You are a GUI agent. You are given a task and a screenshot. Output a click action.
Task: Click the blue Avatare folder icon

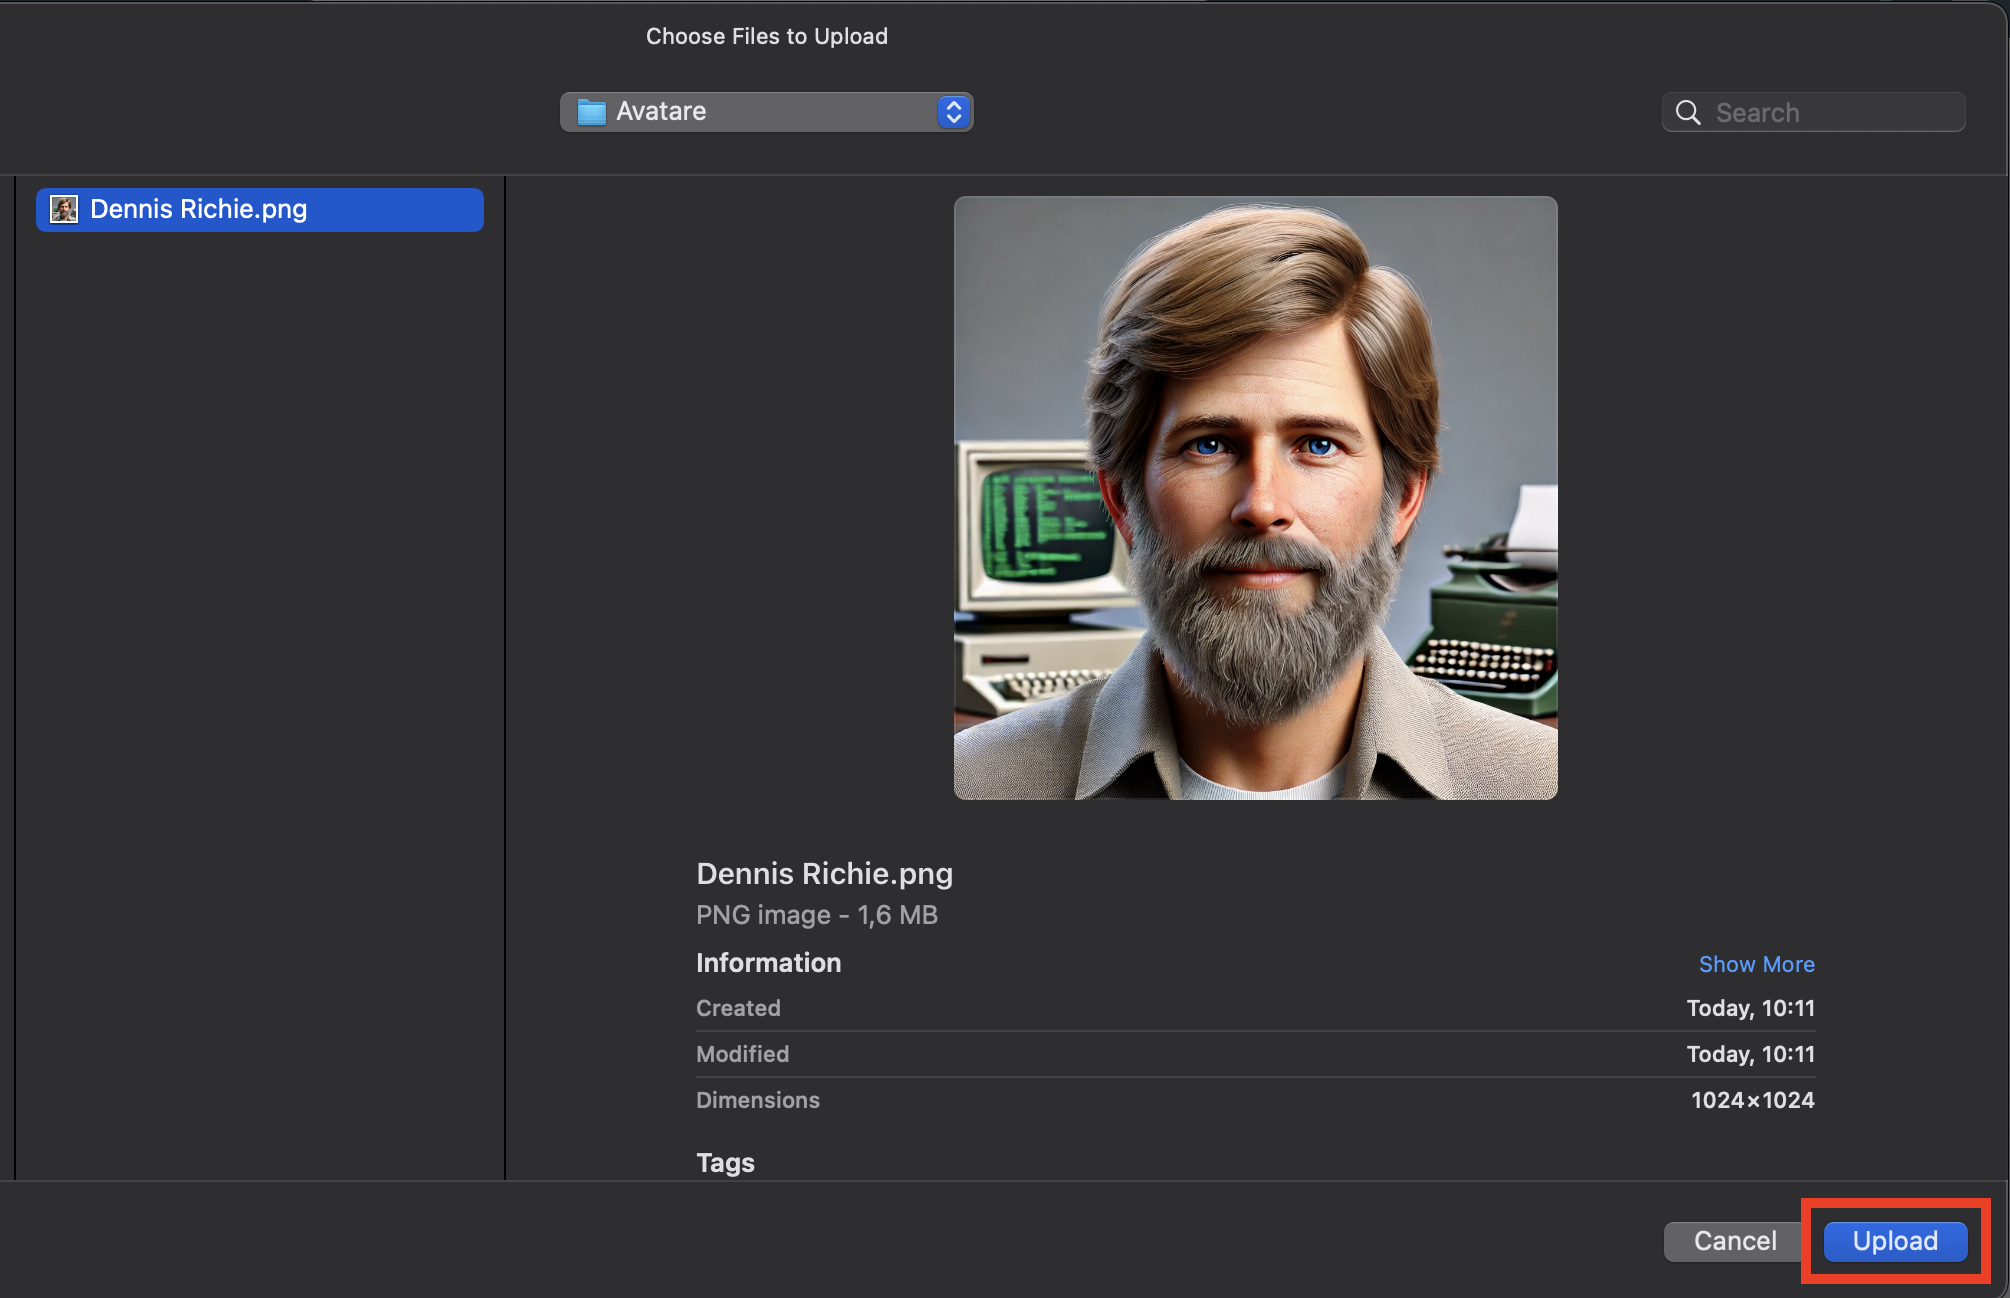point(592,112)
